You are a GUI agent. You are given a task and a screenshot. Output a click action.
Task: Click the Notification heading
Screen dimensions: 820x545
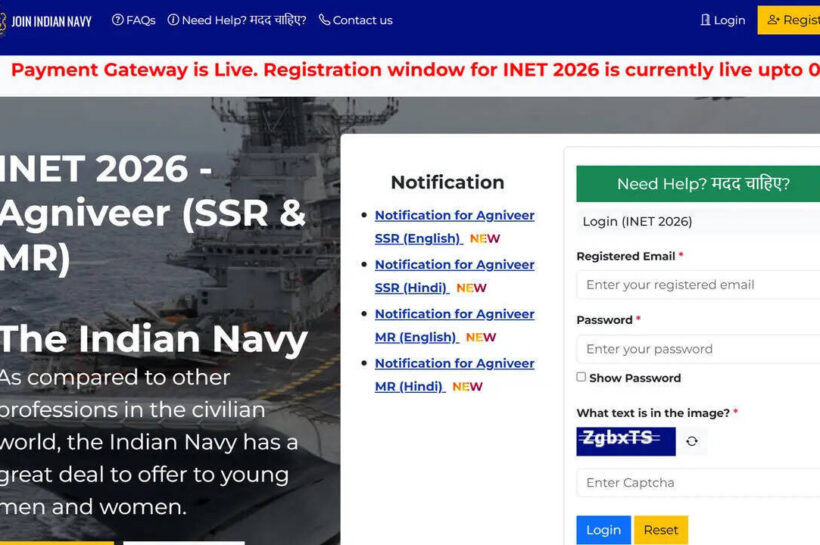tap(448, 182)
